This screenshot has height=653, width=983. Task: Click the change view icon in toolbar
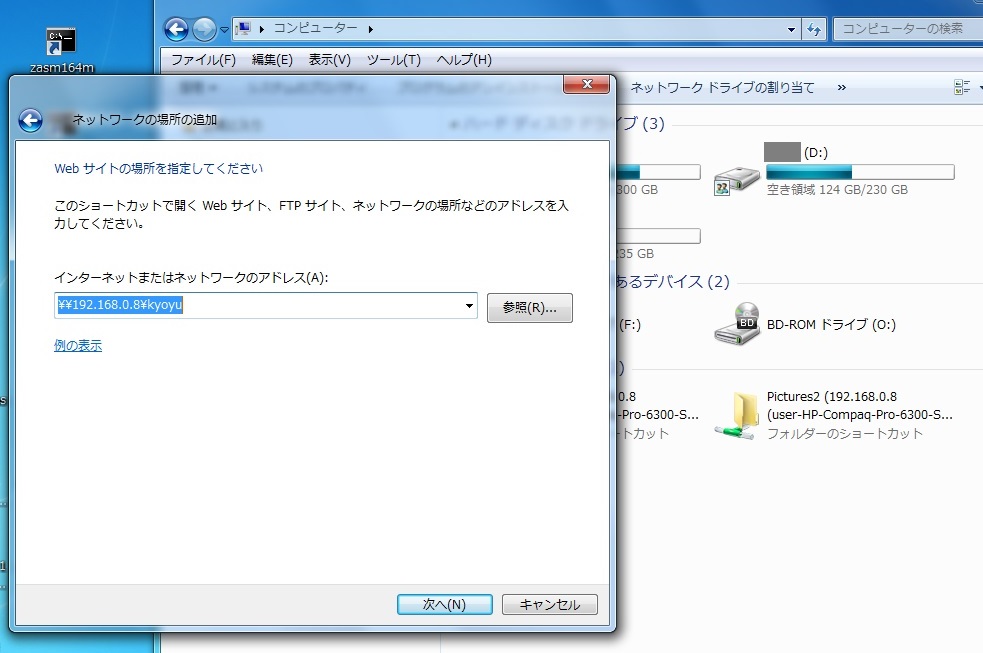coord(961,87)
